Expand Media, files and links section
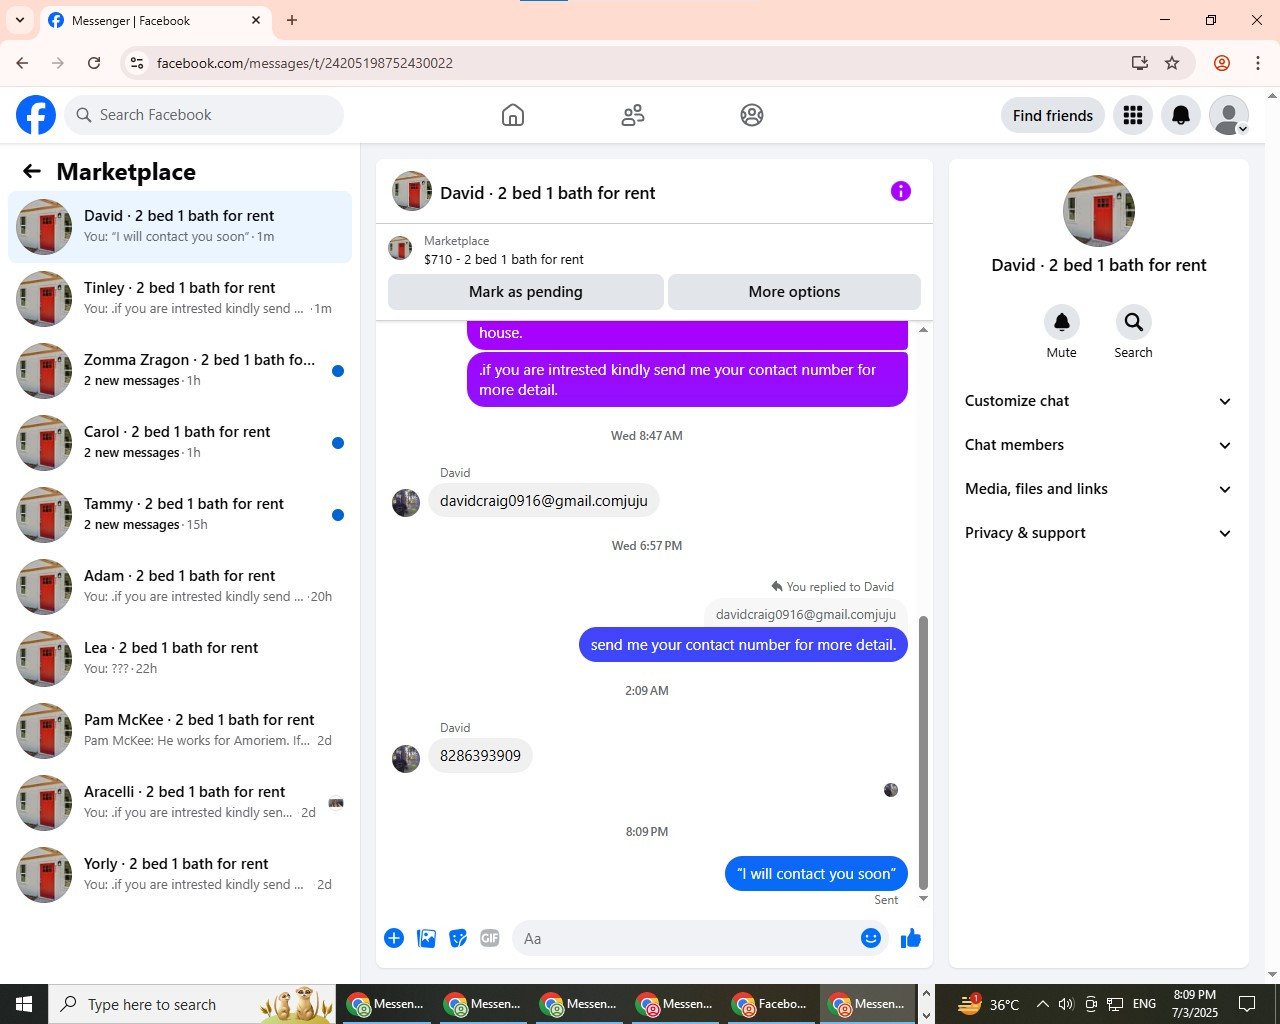The width and height of the screenshot is (1280, 1024). (1098, 489)
